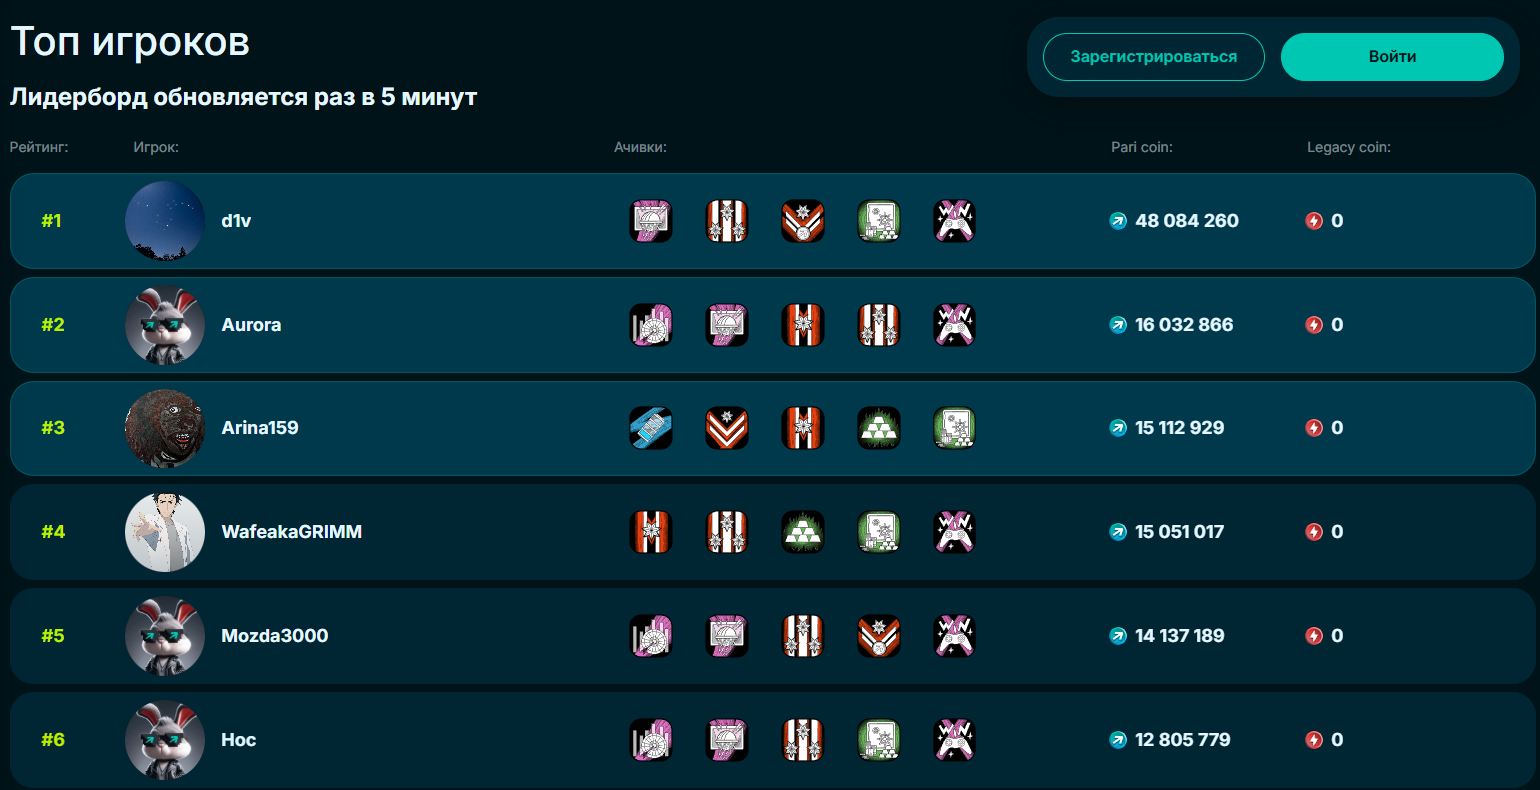1540x790 pixels.
Task: Open player name Hoc
Action: pos(239,740)
